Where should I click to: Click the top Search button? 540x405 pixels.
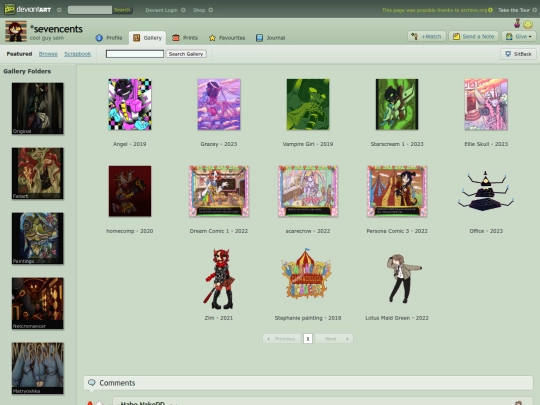[x=122, y=10]
